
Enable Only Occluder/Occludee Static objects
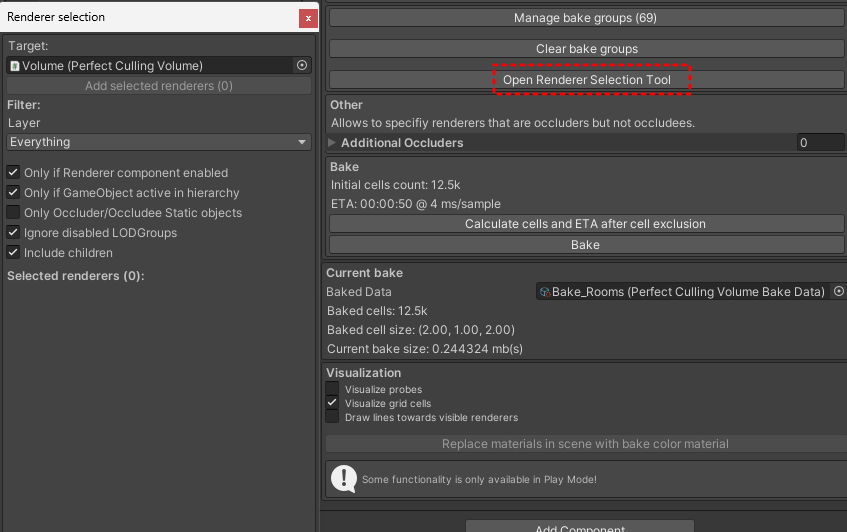(x=14, y=212)
